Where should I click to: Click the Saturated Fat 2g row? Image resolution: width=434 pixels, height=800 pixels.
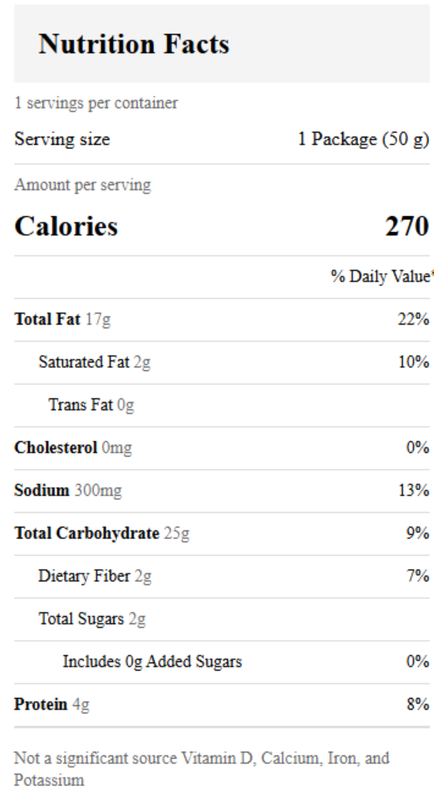(222, 362)
